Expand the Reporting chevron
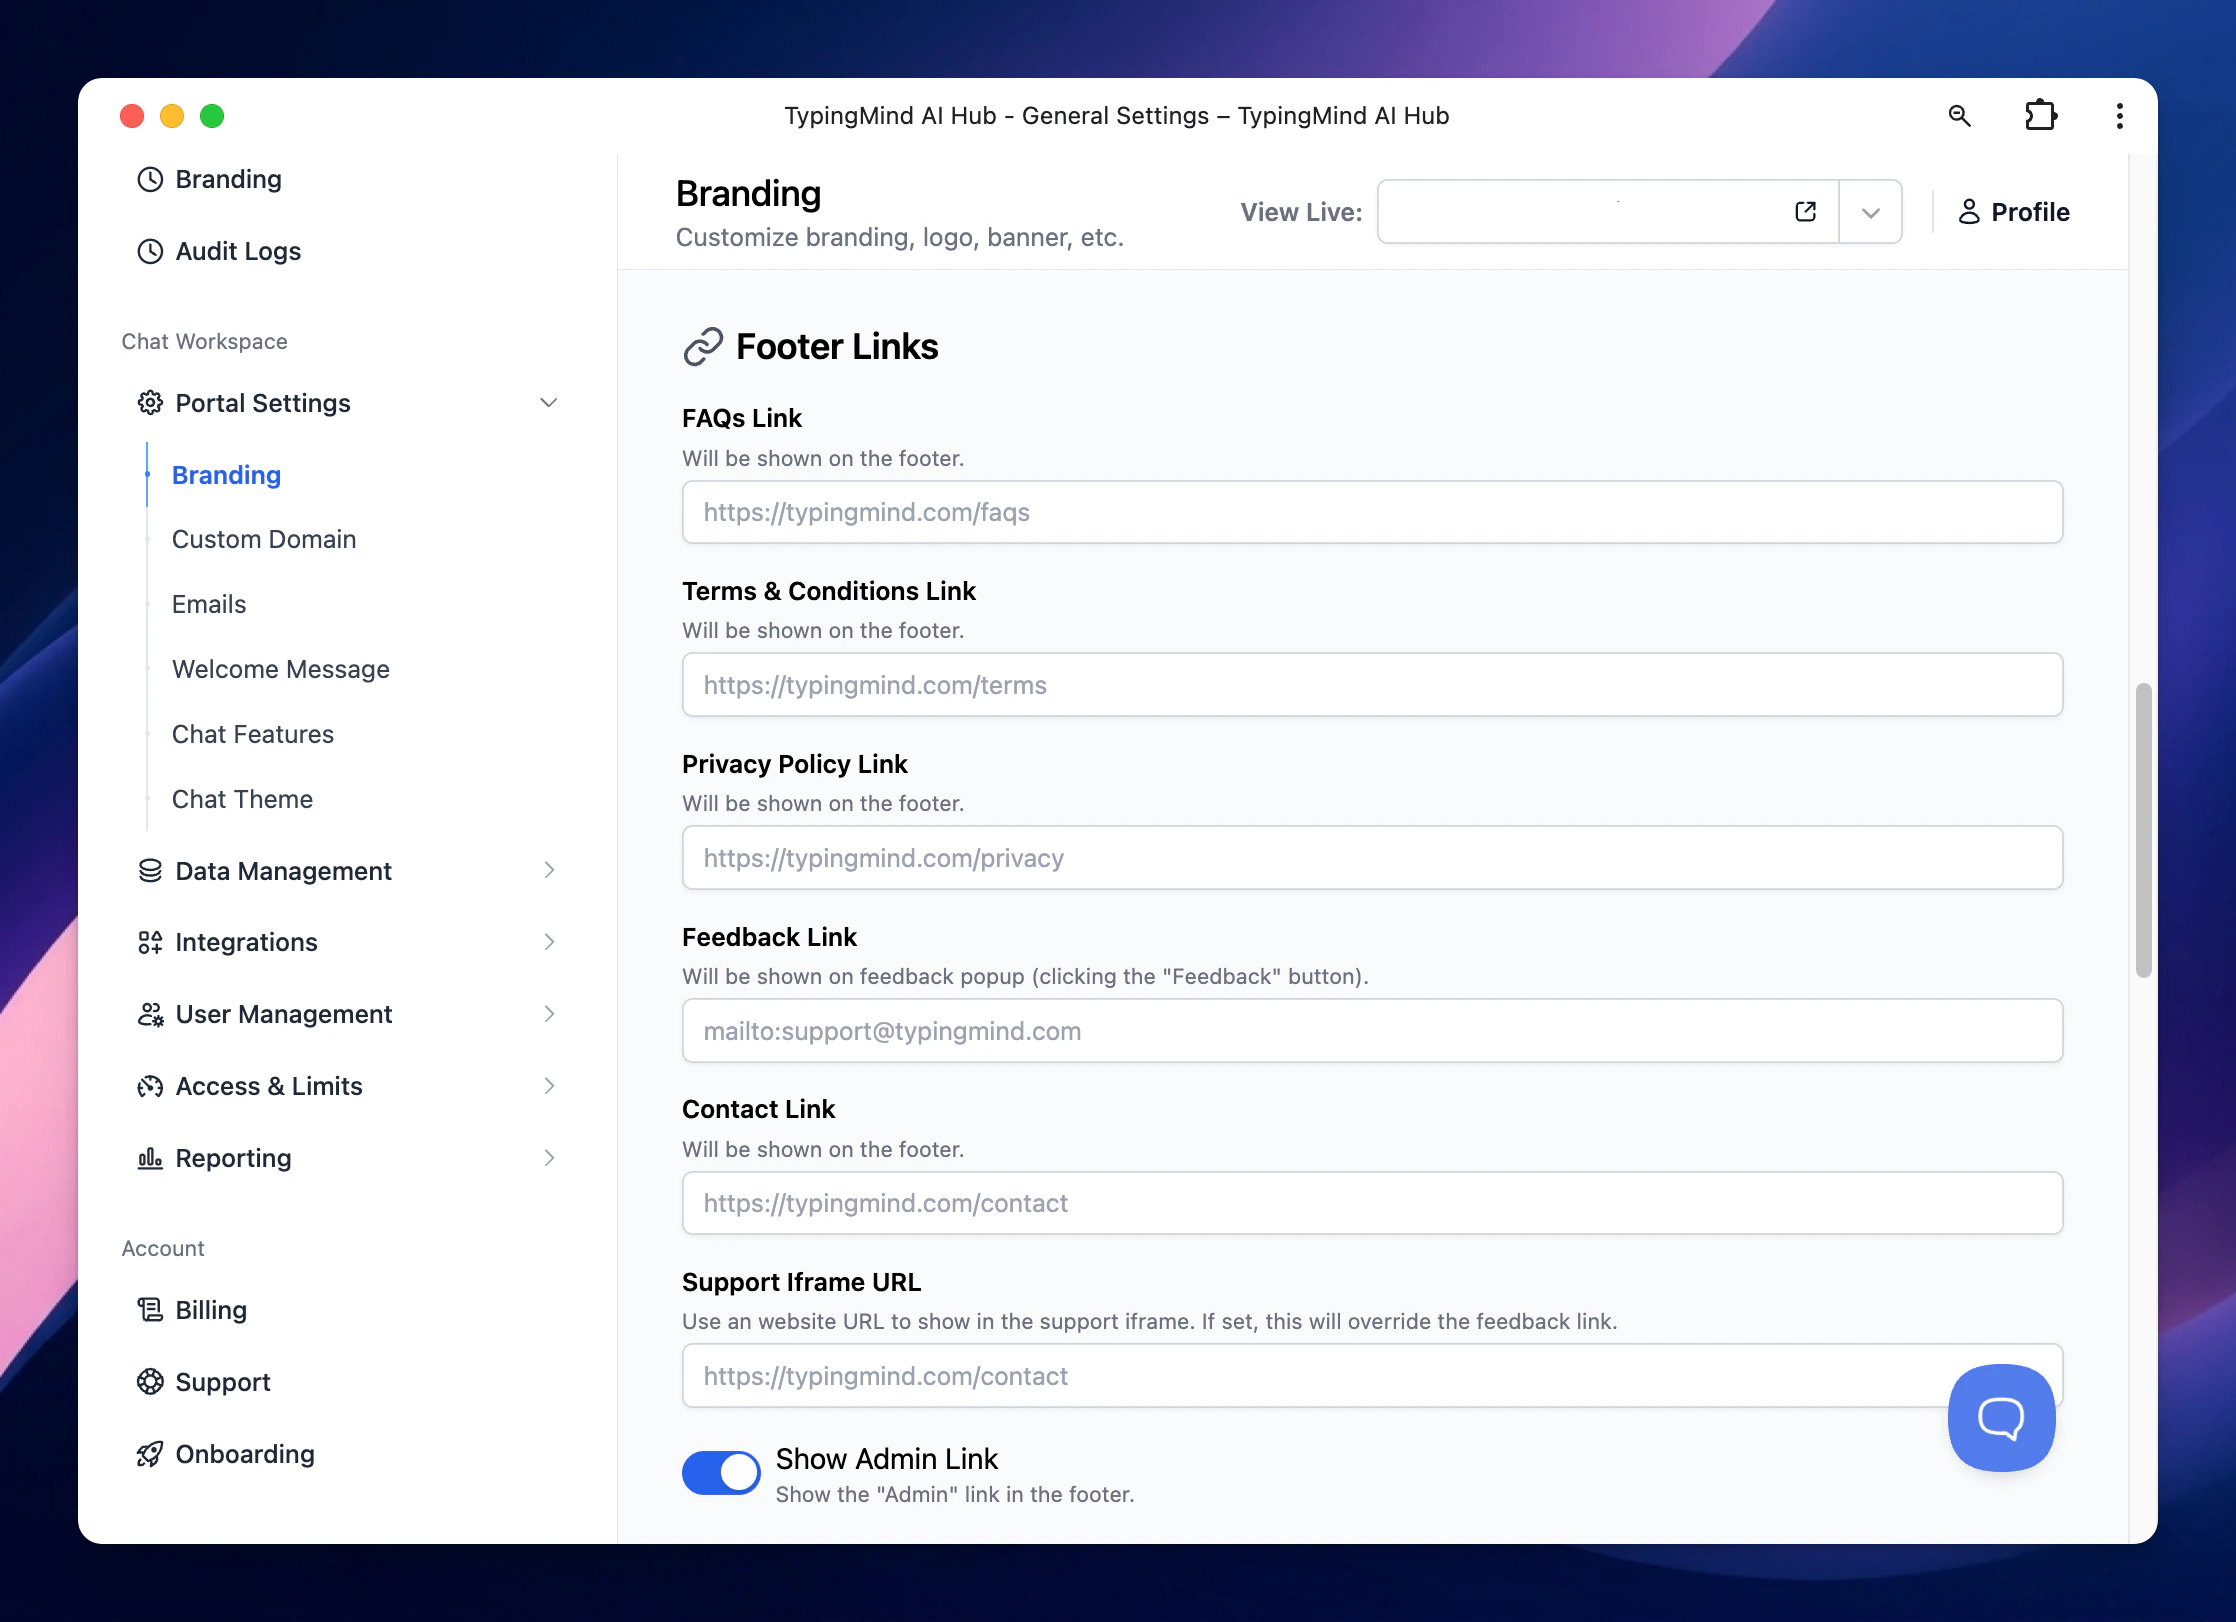This screenshot has height=1622, width=2236. pyautogui.click(x=549, y=1158)
